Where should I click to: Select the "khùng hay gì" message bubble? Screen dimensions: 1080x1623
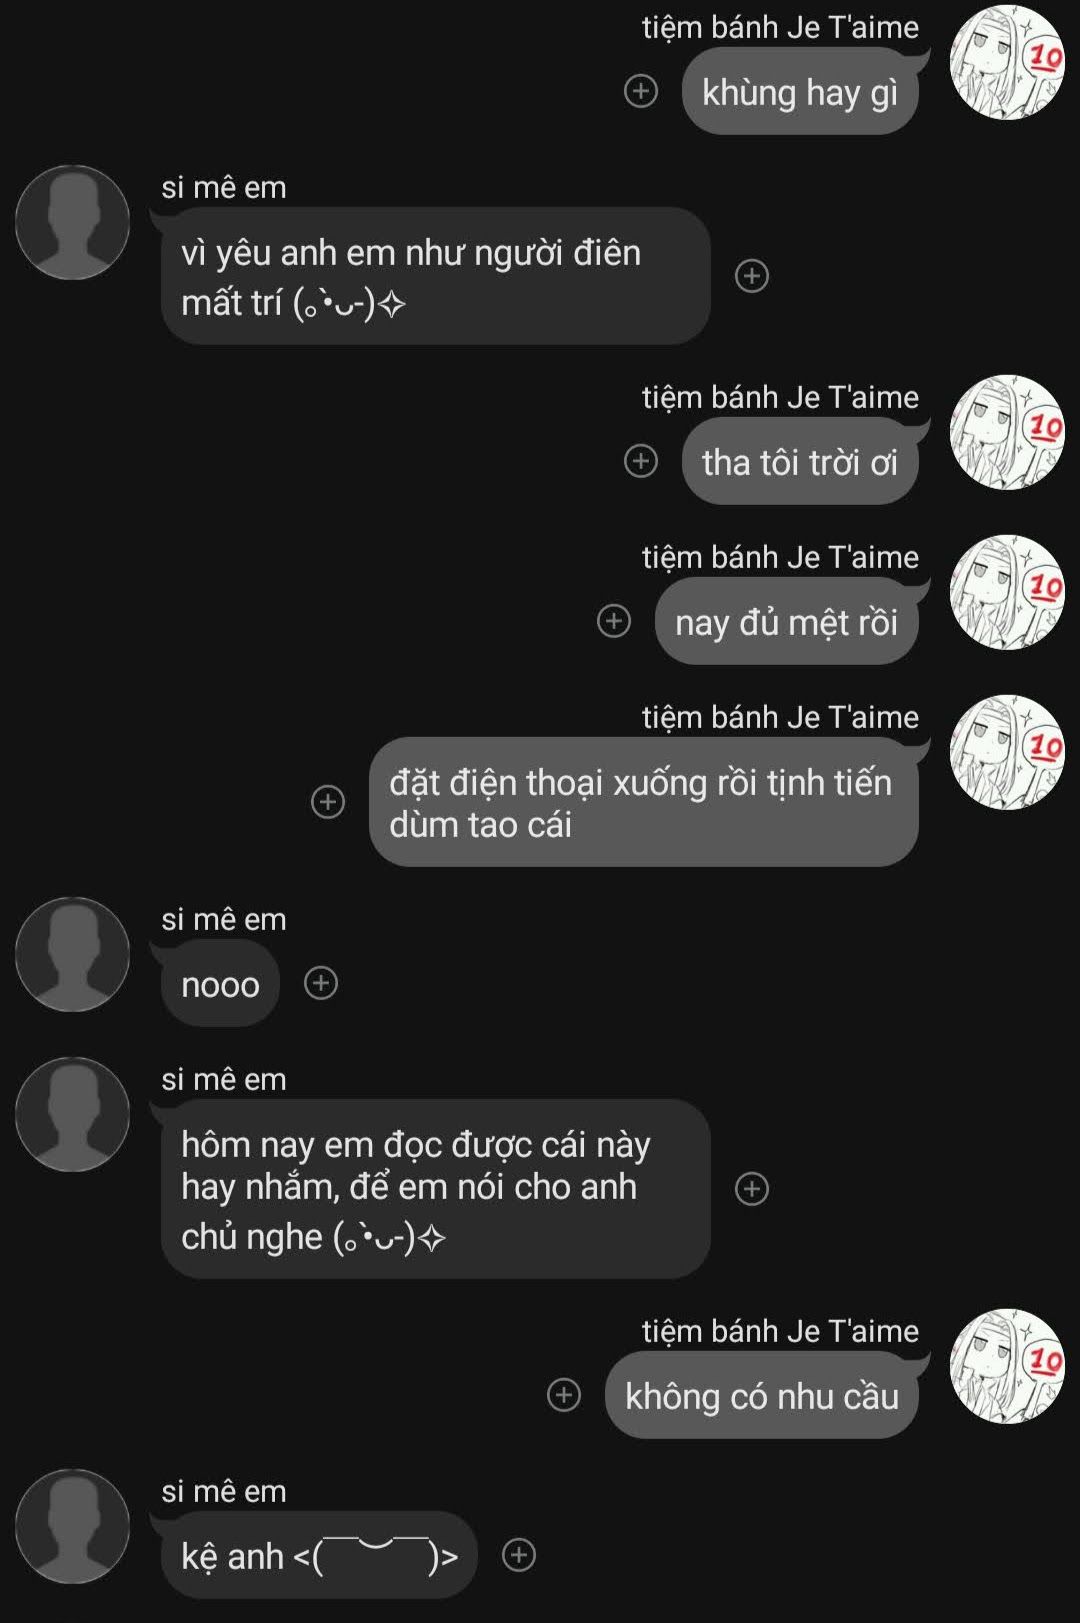(x=800, y=92)
